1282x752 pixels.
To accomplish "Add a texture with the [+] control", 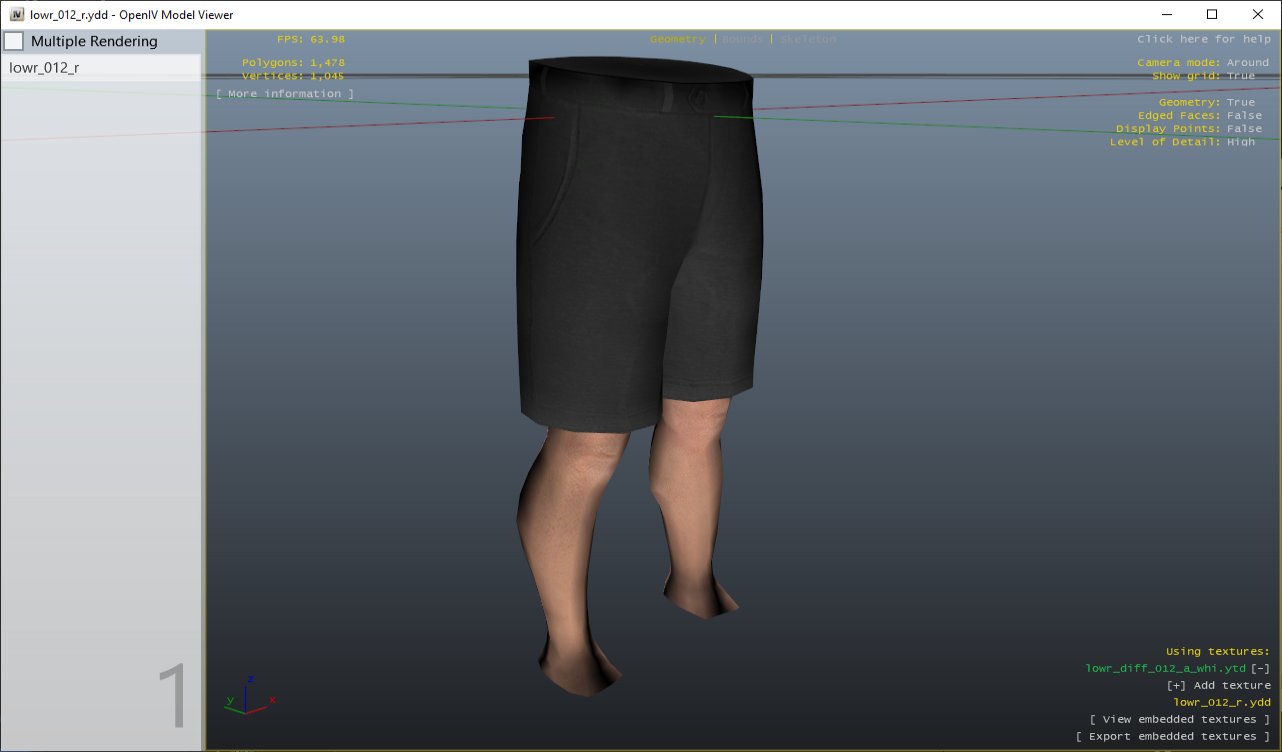I will [1173, 685].
